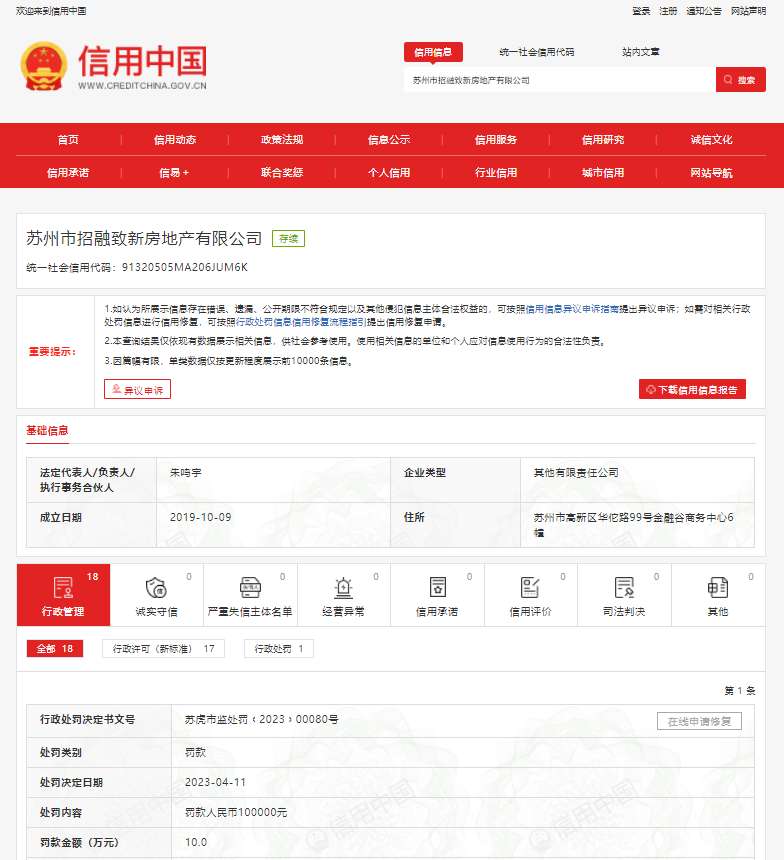Open the 行政管理 category icon tab
784x860 pixels.
pyautogui.click(x=64, y=595)
